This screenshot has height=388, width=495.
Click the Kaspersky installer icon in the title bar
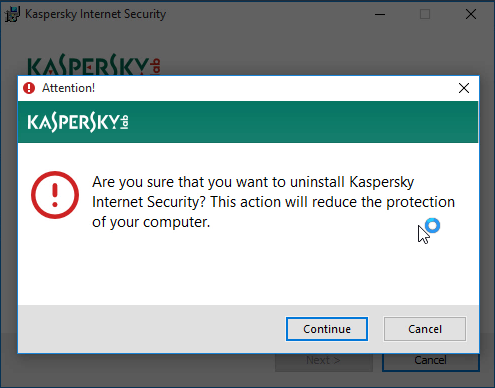[13, 14]
